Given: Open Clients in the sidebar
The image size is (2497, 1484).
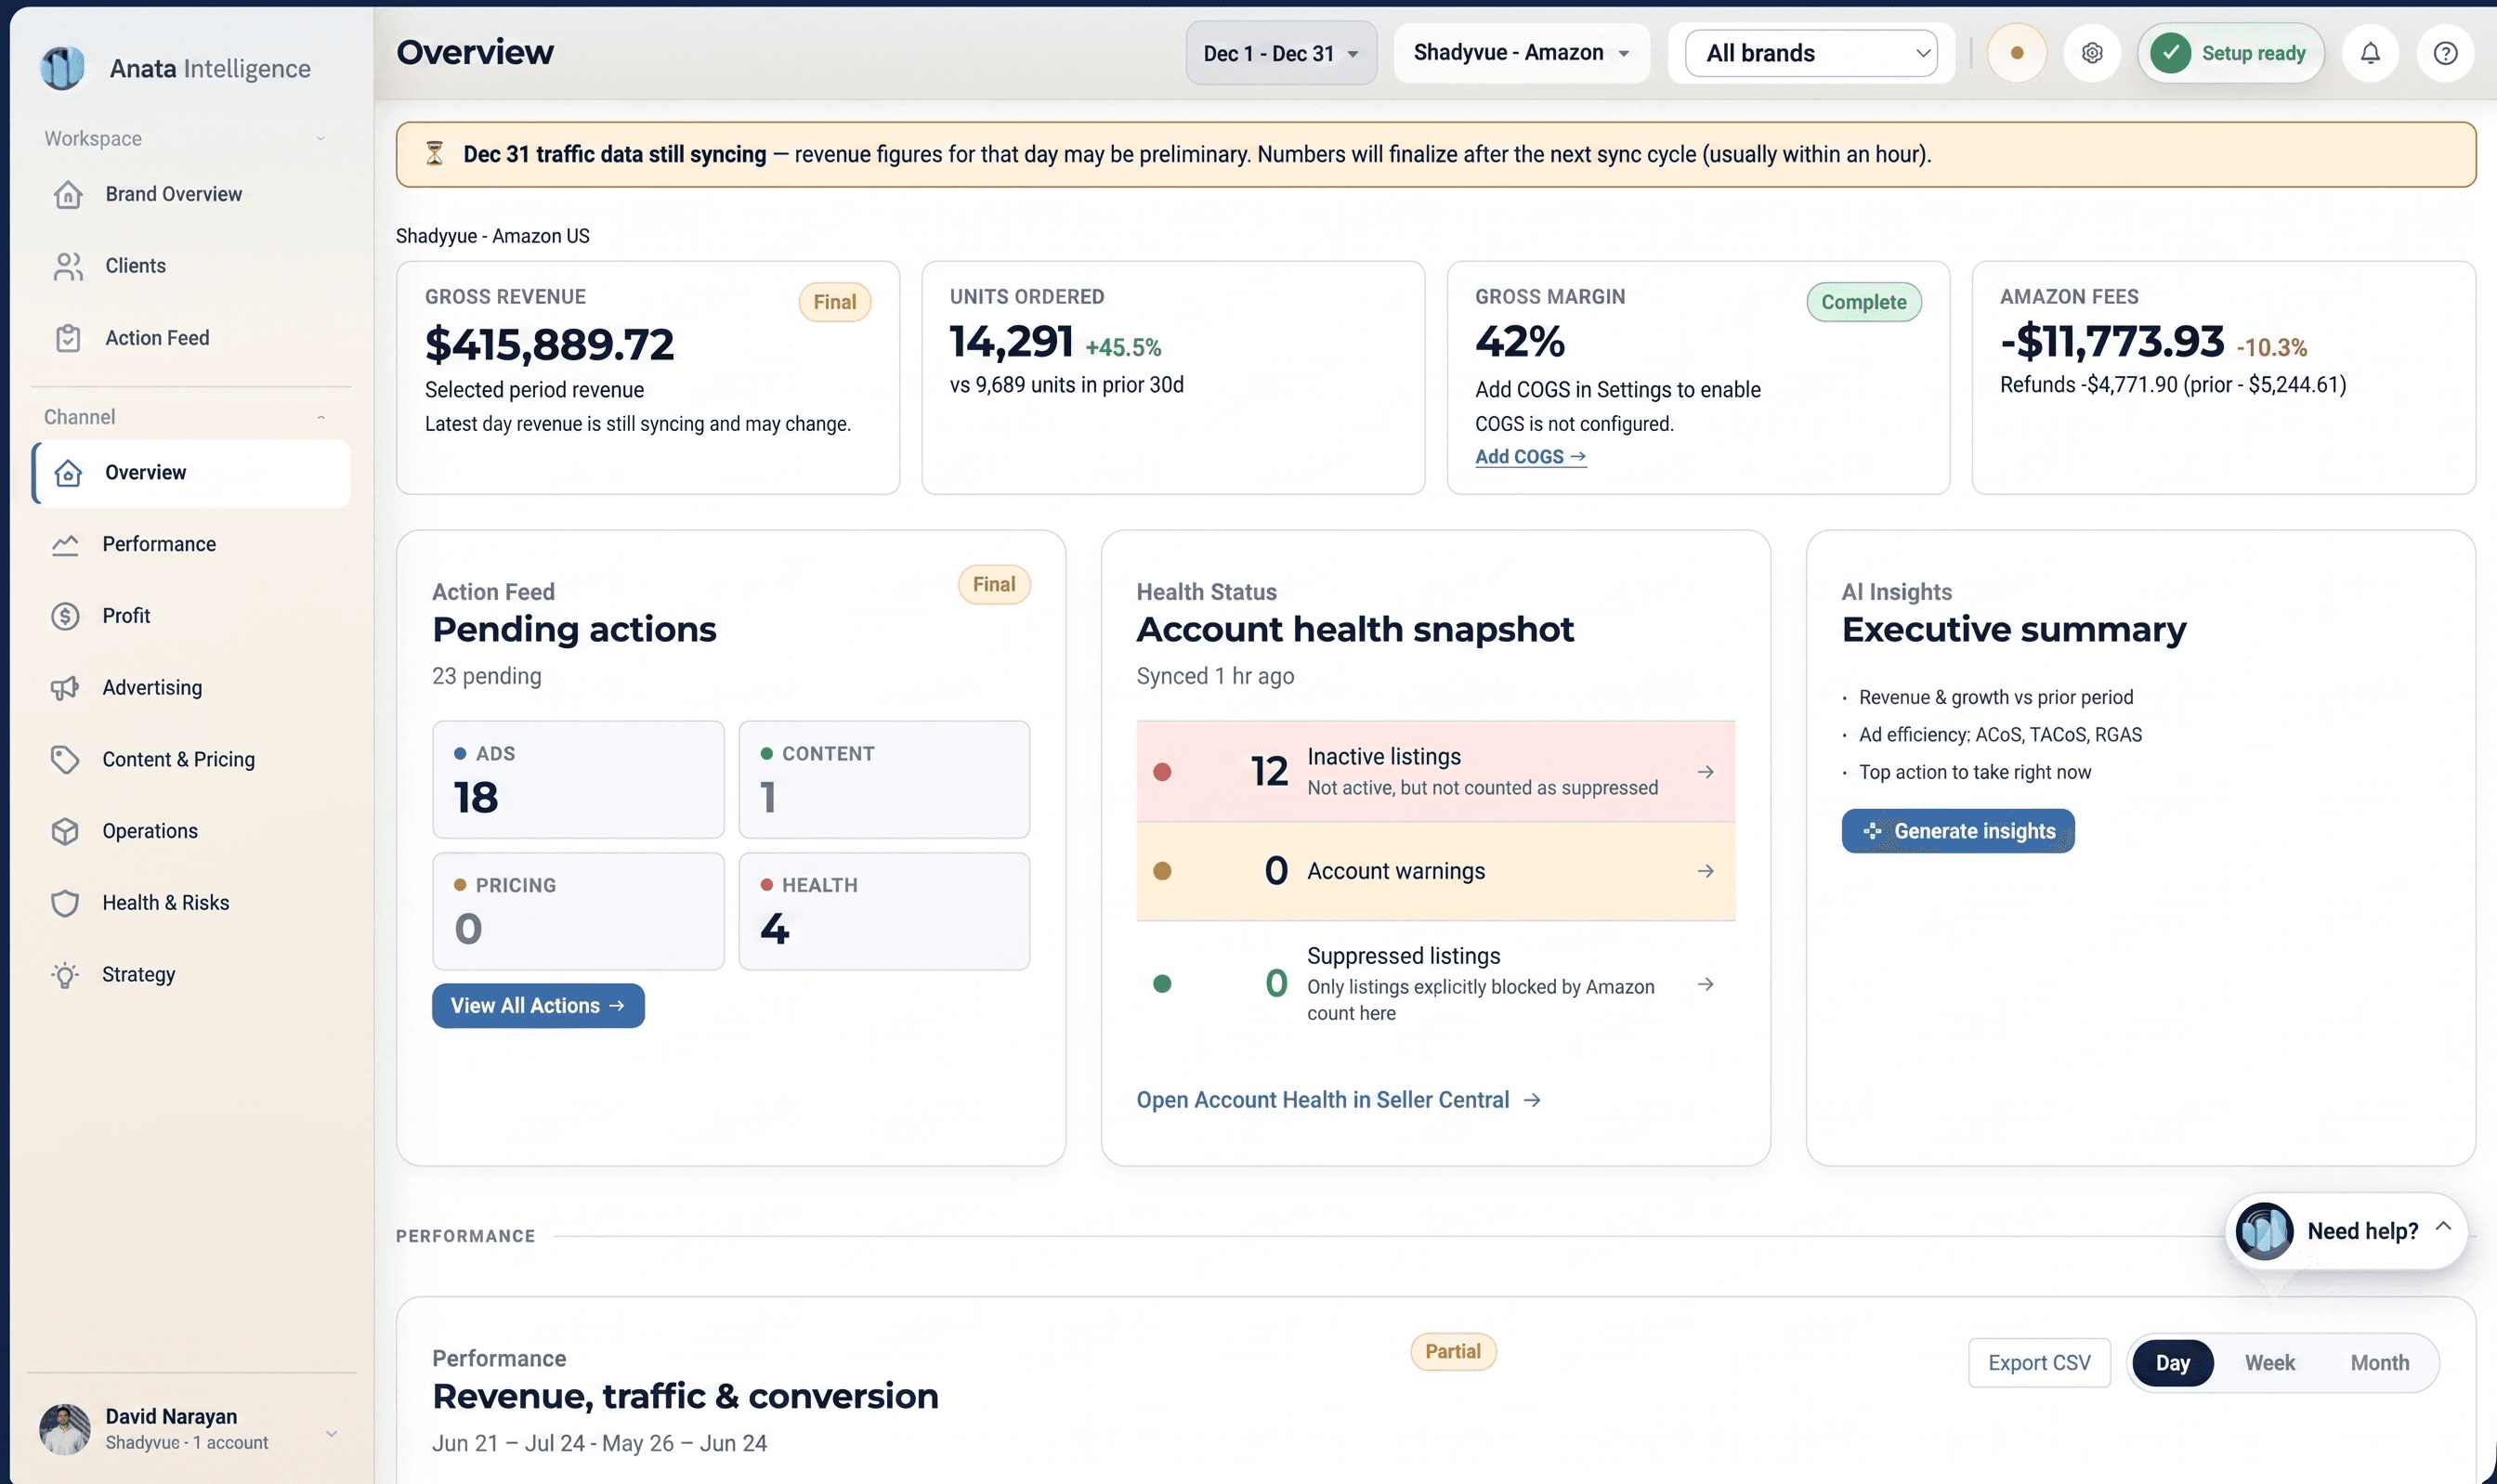Looking at the screenshot, I should pos(191,266).
